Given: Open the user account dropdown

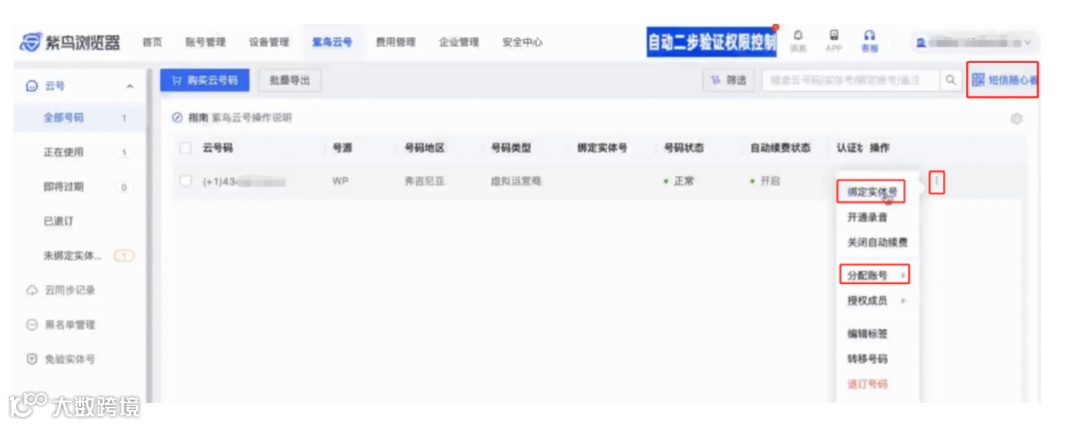Looking at the screenshot, I should pyautogui.click(x=975, y=42).
